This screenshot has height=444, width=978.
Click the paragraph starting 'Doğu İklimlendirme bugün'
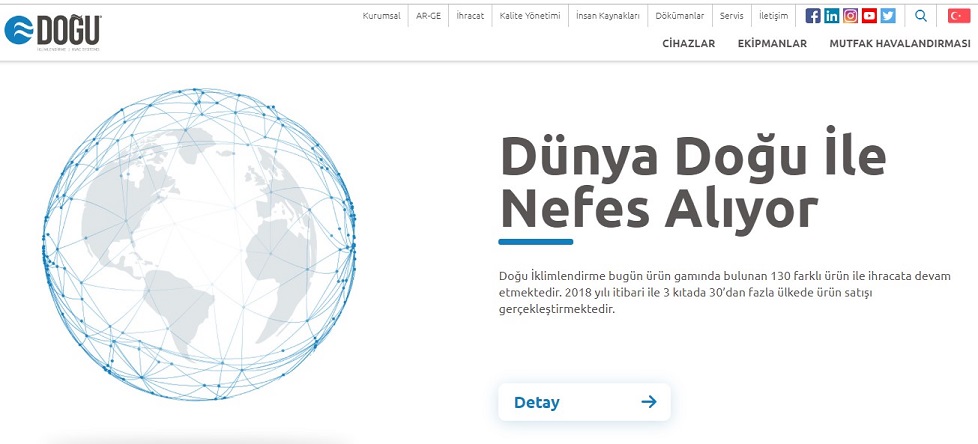[x=725, y=292]
